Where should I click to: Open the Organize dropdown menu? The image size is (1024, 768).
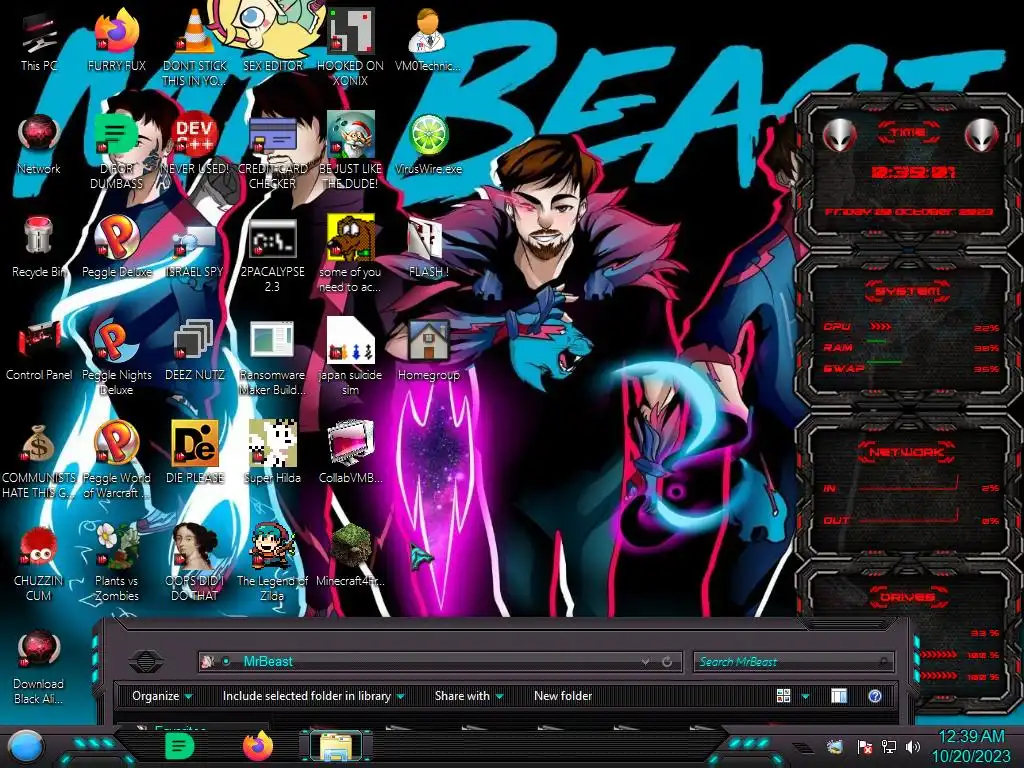162,696
